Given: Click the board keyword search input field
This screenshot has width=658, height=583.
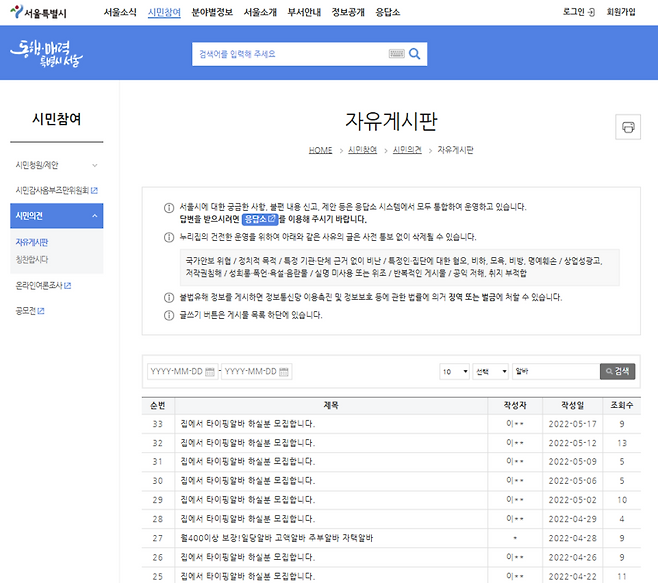Looking at the screenshot, I should tap(554, 372).
